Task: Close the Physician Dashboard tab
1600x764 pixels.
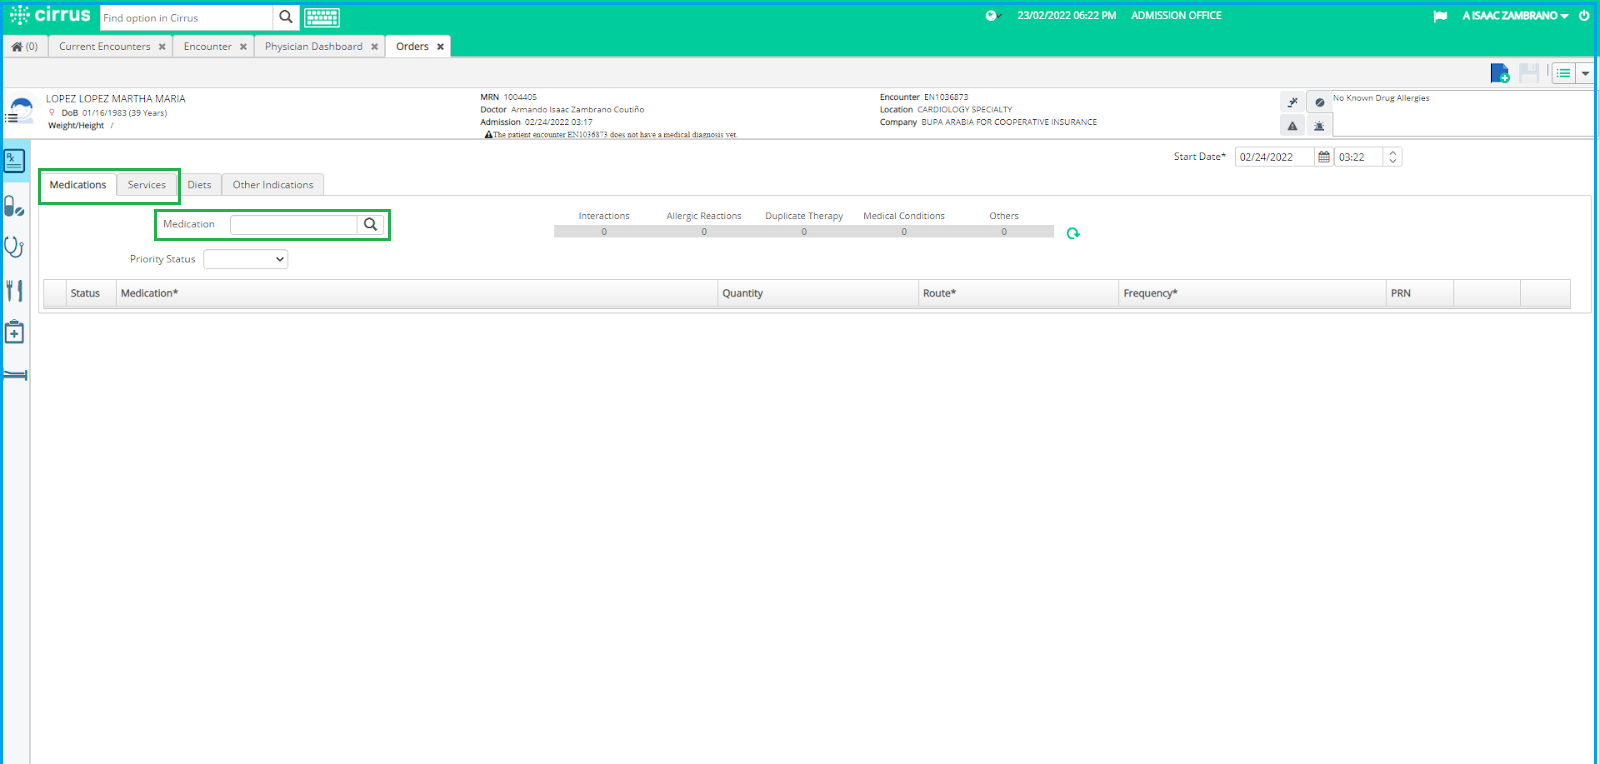Action: click(375, 47)
